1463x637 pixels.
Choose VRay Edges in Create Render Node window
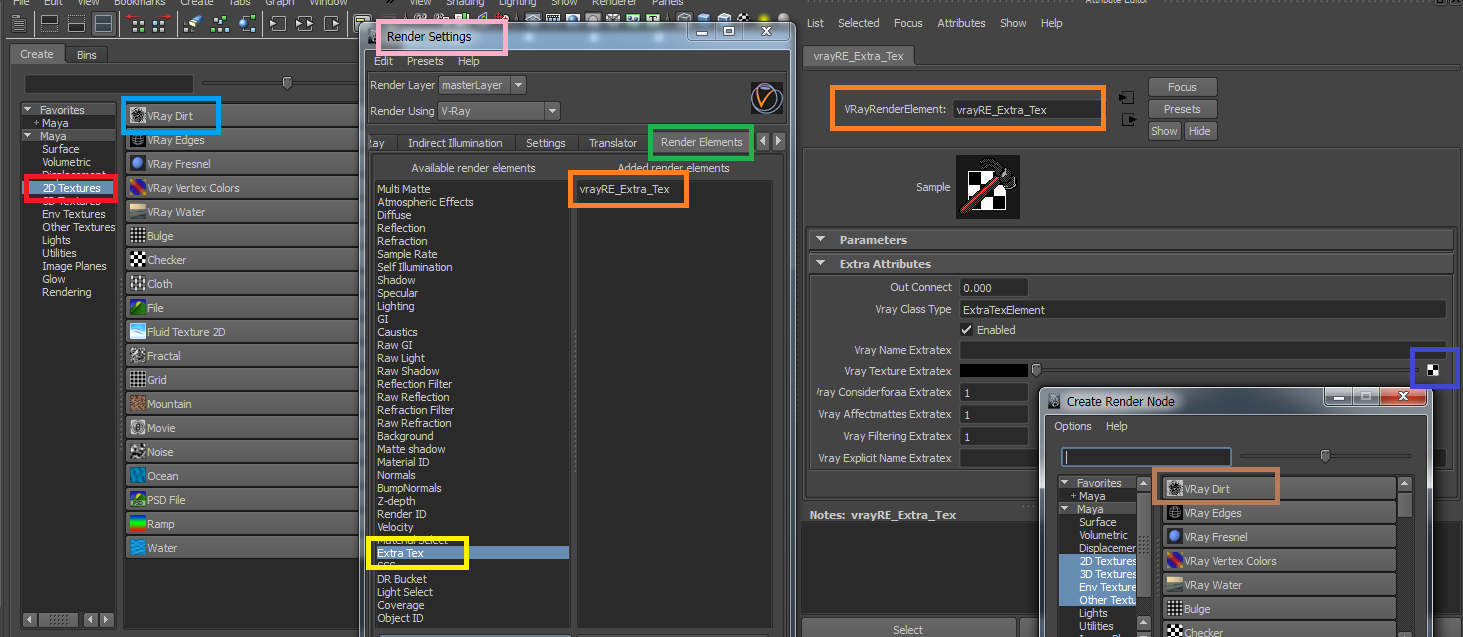tap(1279, 513)
